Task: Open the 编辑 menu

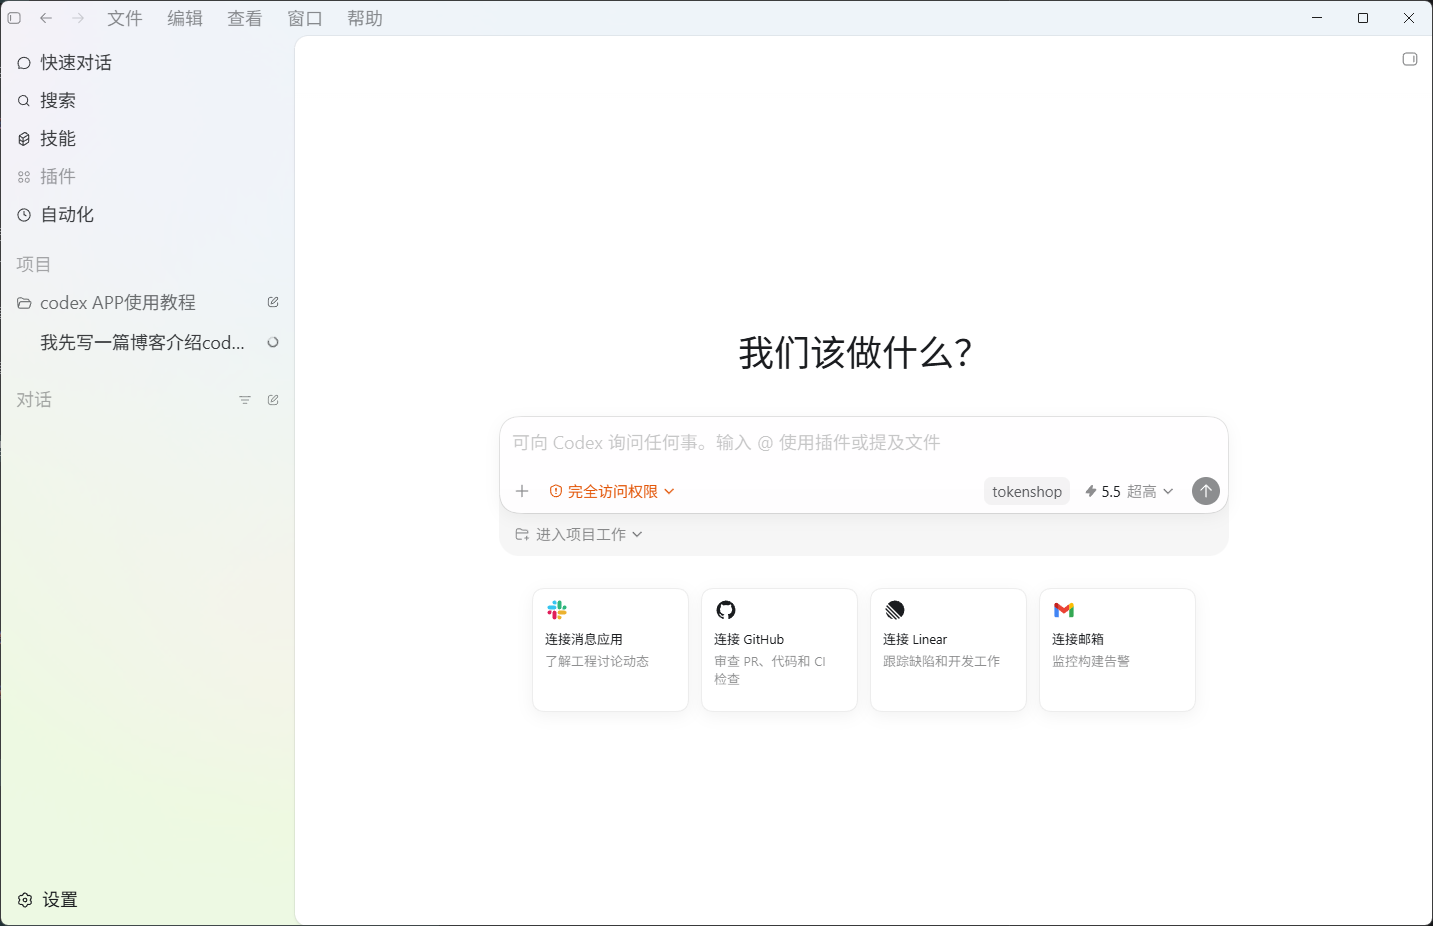Action: click(x=185, y=18)
